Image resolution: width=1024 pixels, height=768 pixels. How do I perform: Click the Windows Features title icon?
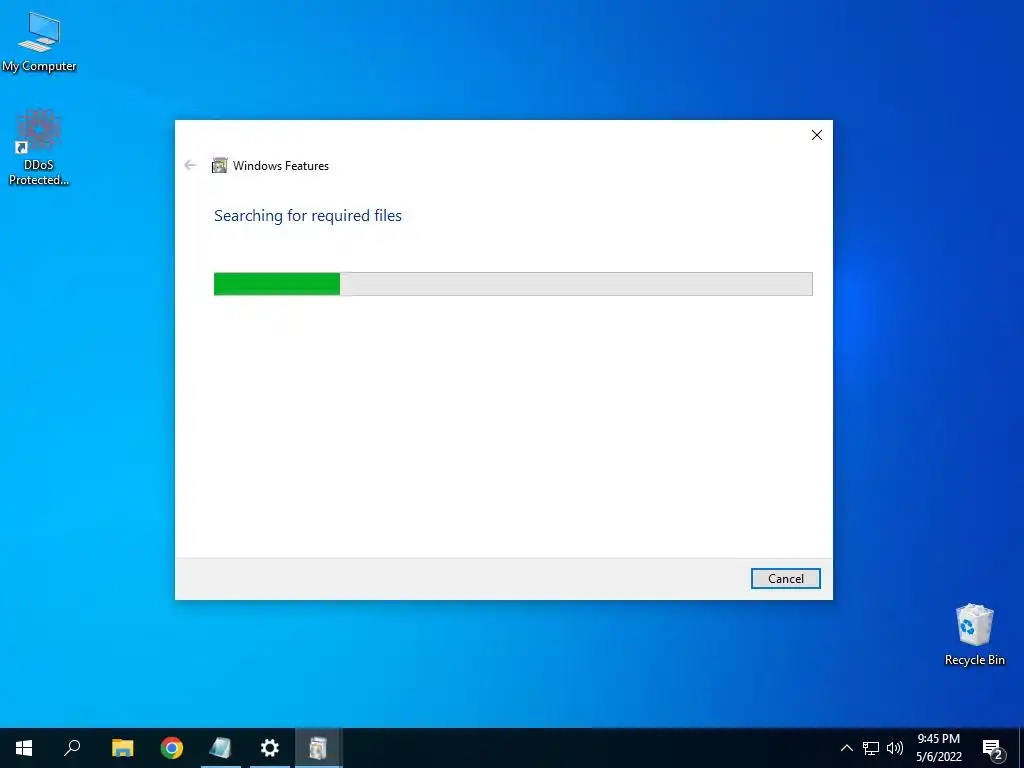pos(219,165)
